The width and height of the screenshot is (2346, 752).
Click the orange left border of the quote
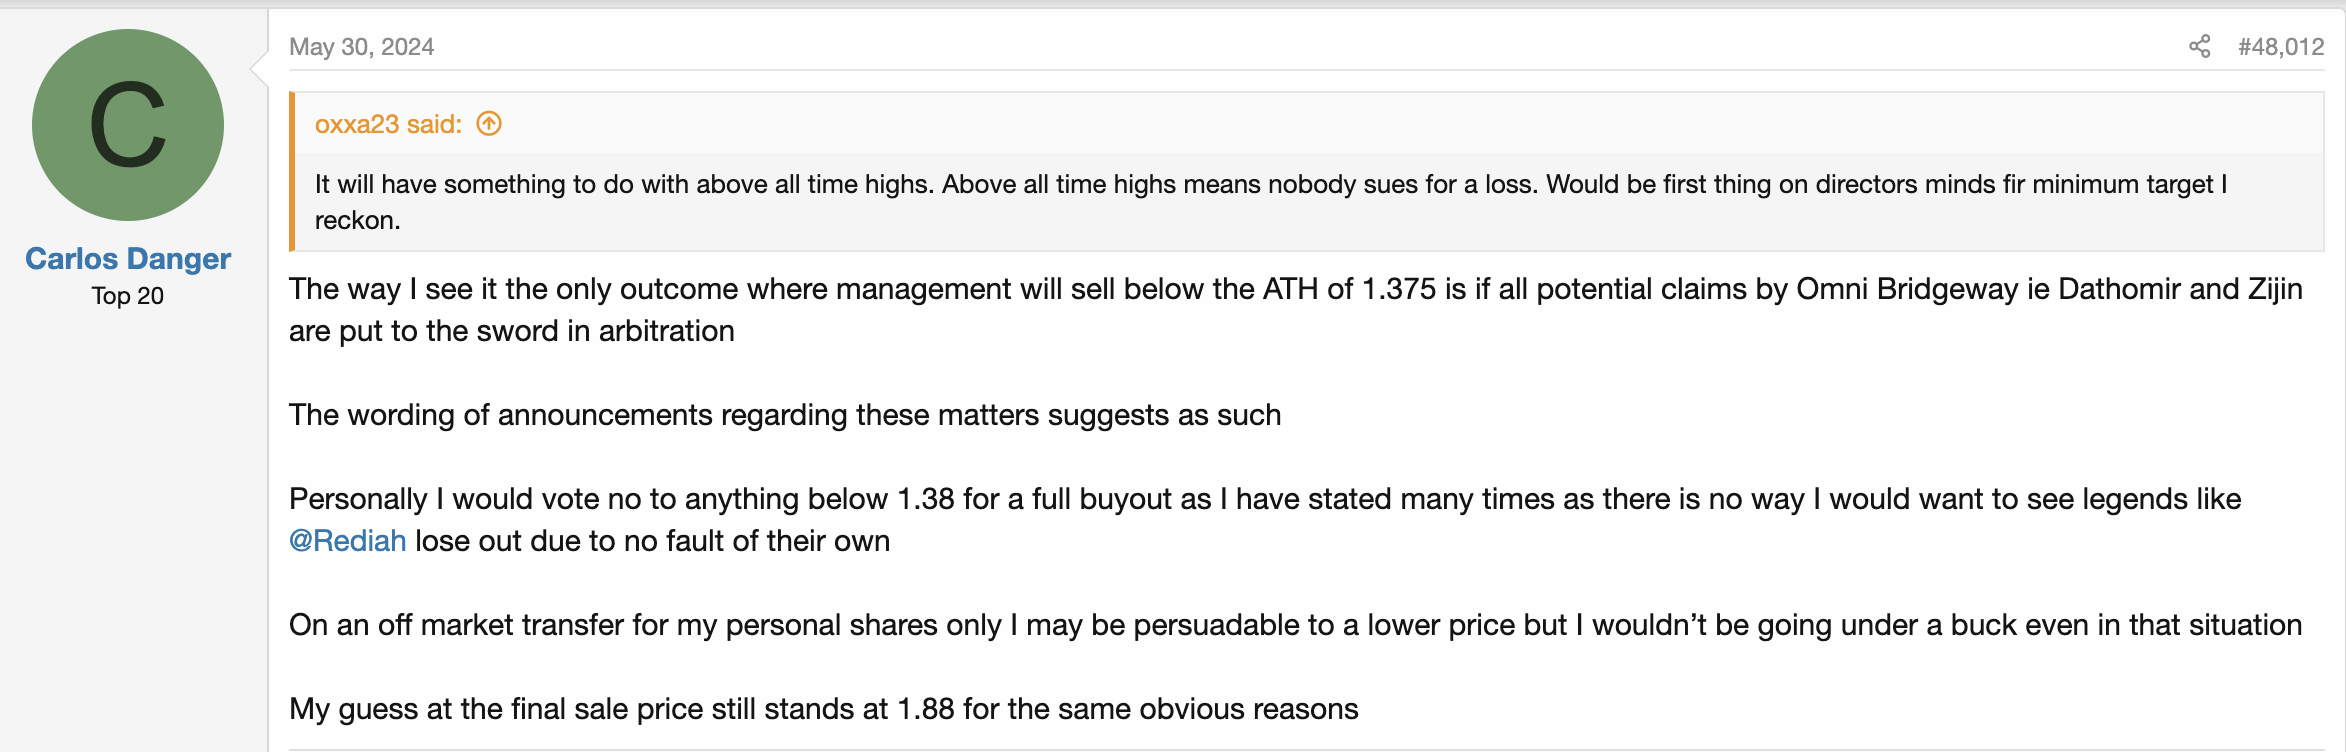coord(292,171)
